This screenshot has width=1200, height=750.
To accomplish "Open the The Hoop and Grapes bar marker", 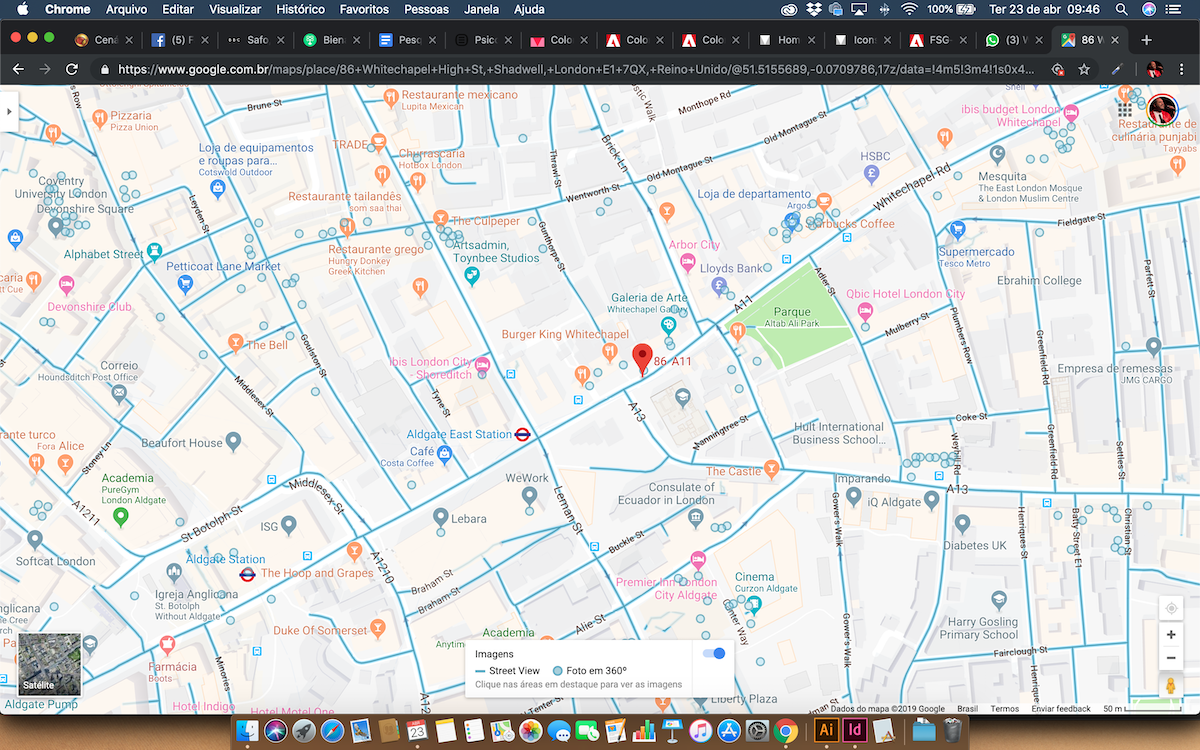I will coord(353,551).
